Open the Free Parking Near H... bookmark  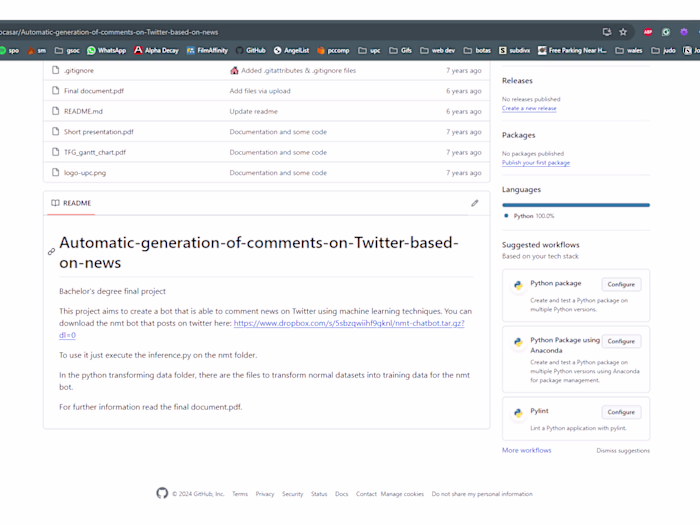(572, 50)
